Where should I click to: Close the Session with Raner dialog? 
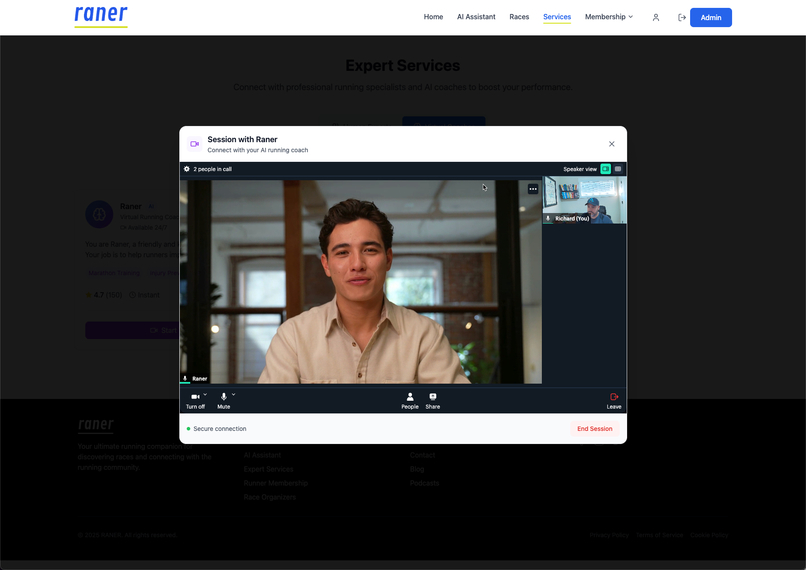point(612,144)
